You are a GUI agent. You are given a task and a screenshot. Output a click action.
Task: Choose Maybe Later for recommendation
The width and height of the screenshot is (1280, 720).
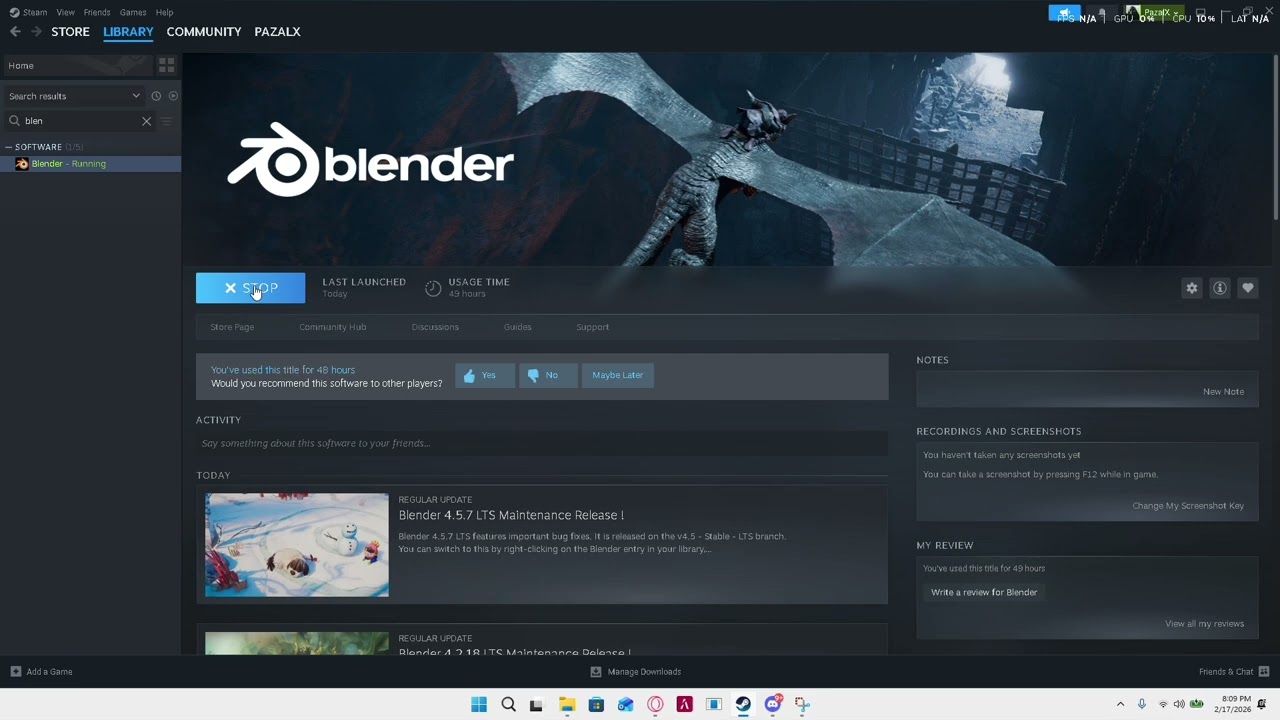pyautogui.click(x=617, y=375)
